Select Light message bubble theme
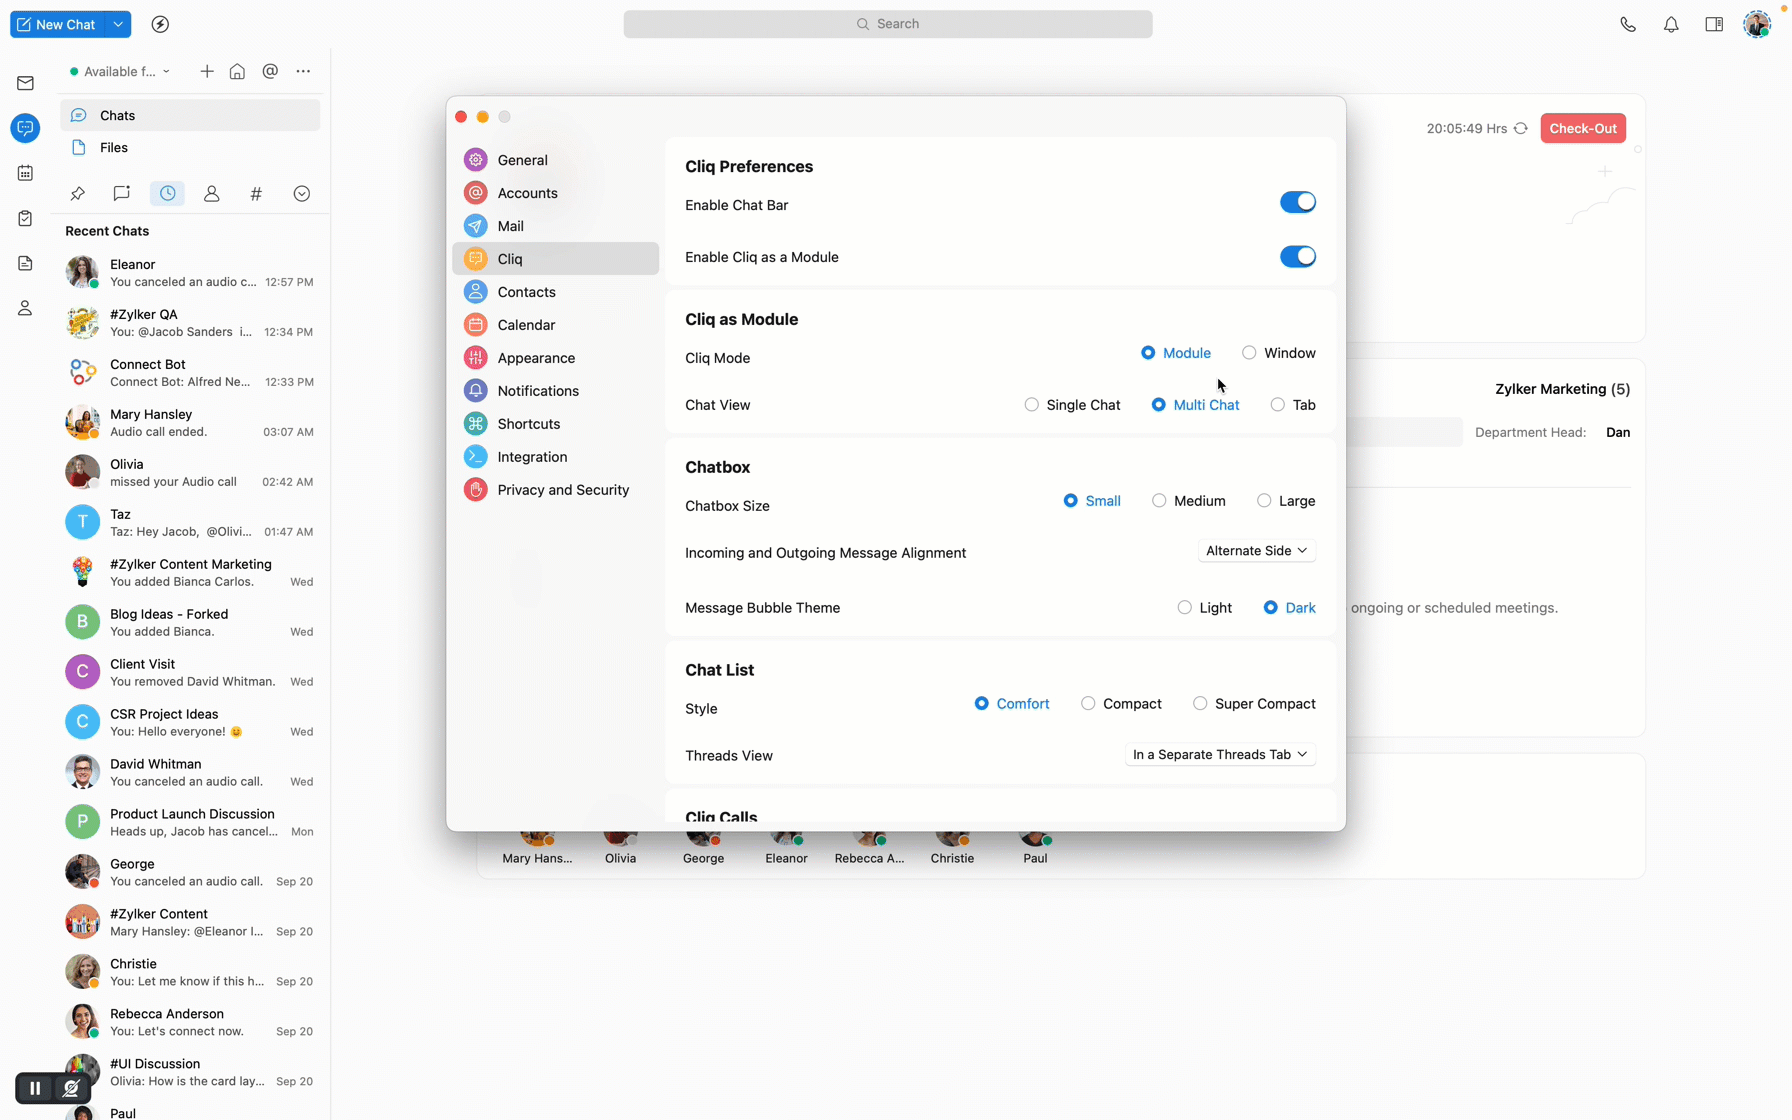This screenshot has width=1792, height=1120. pyautogui.click(x=1204, y=608)
